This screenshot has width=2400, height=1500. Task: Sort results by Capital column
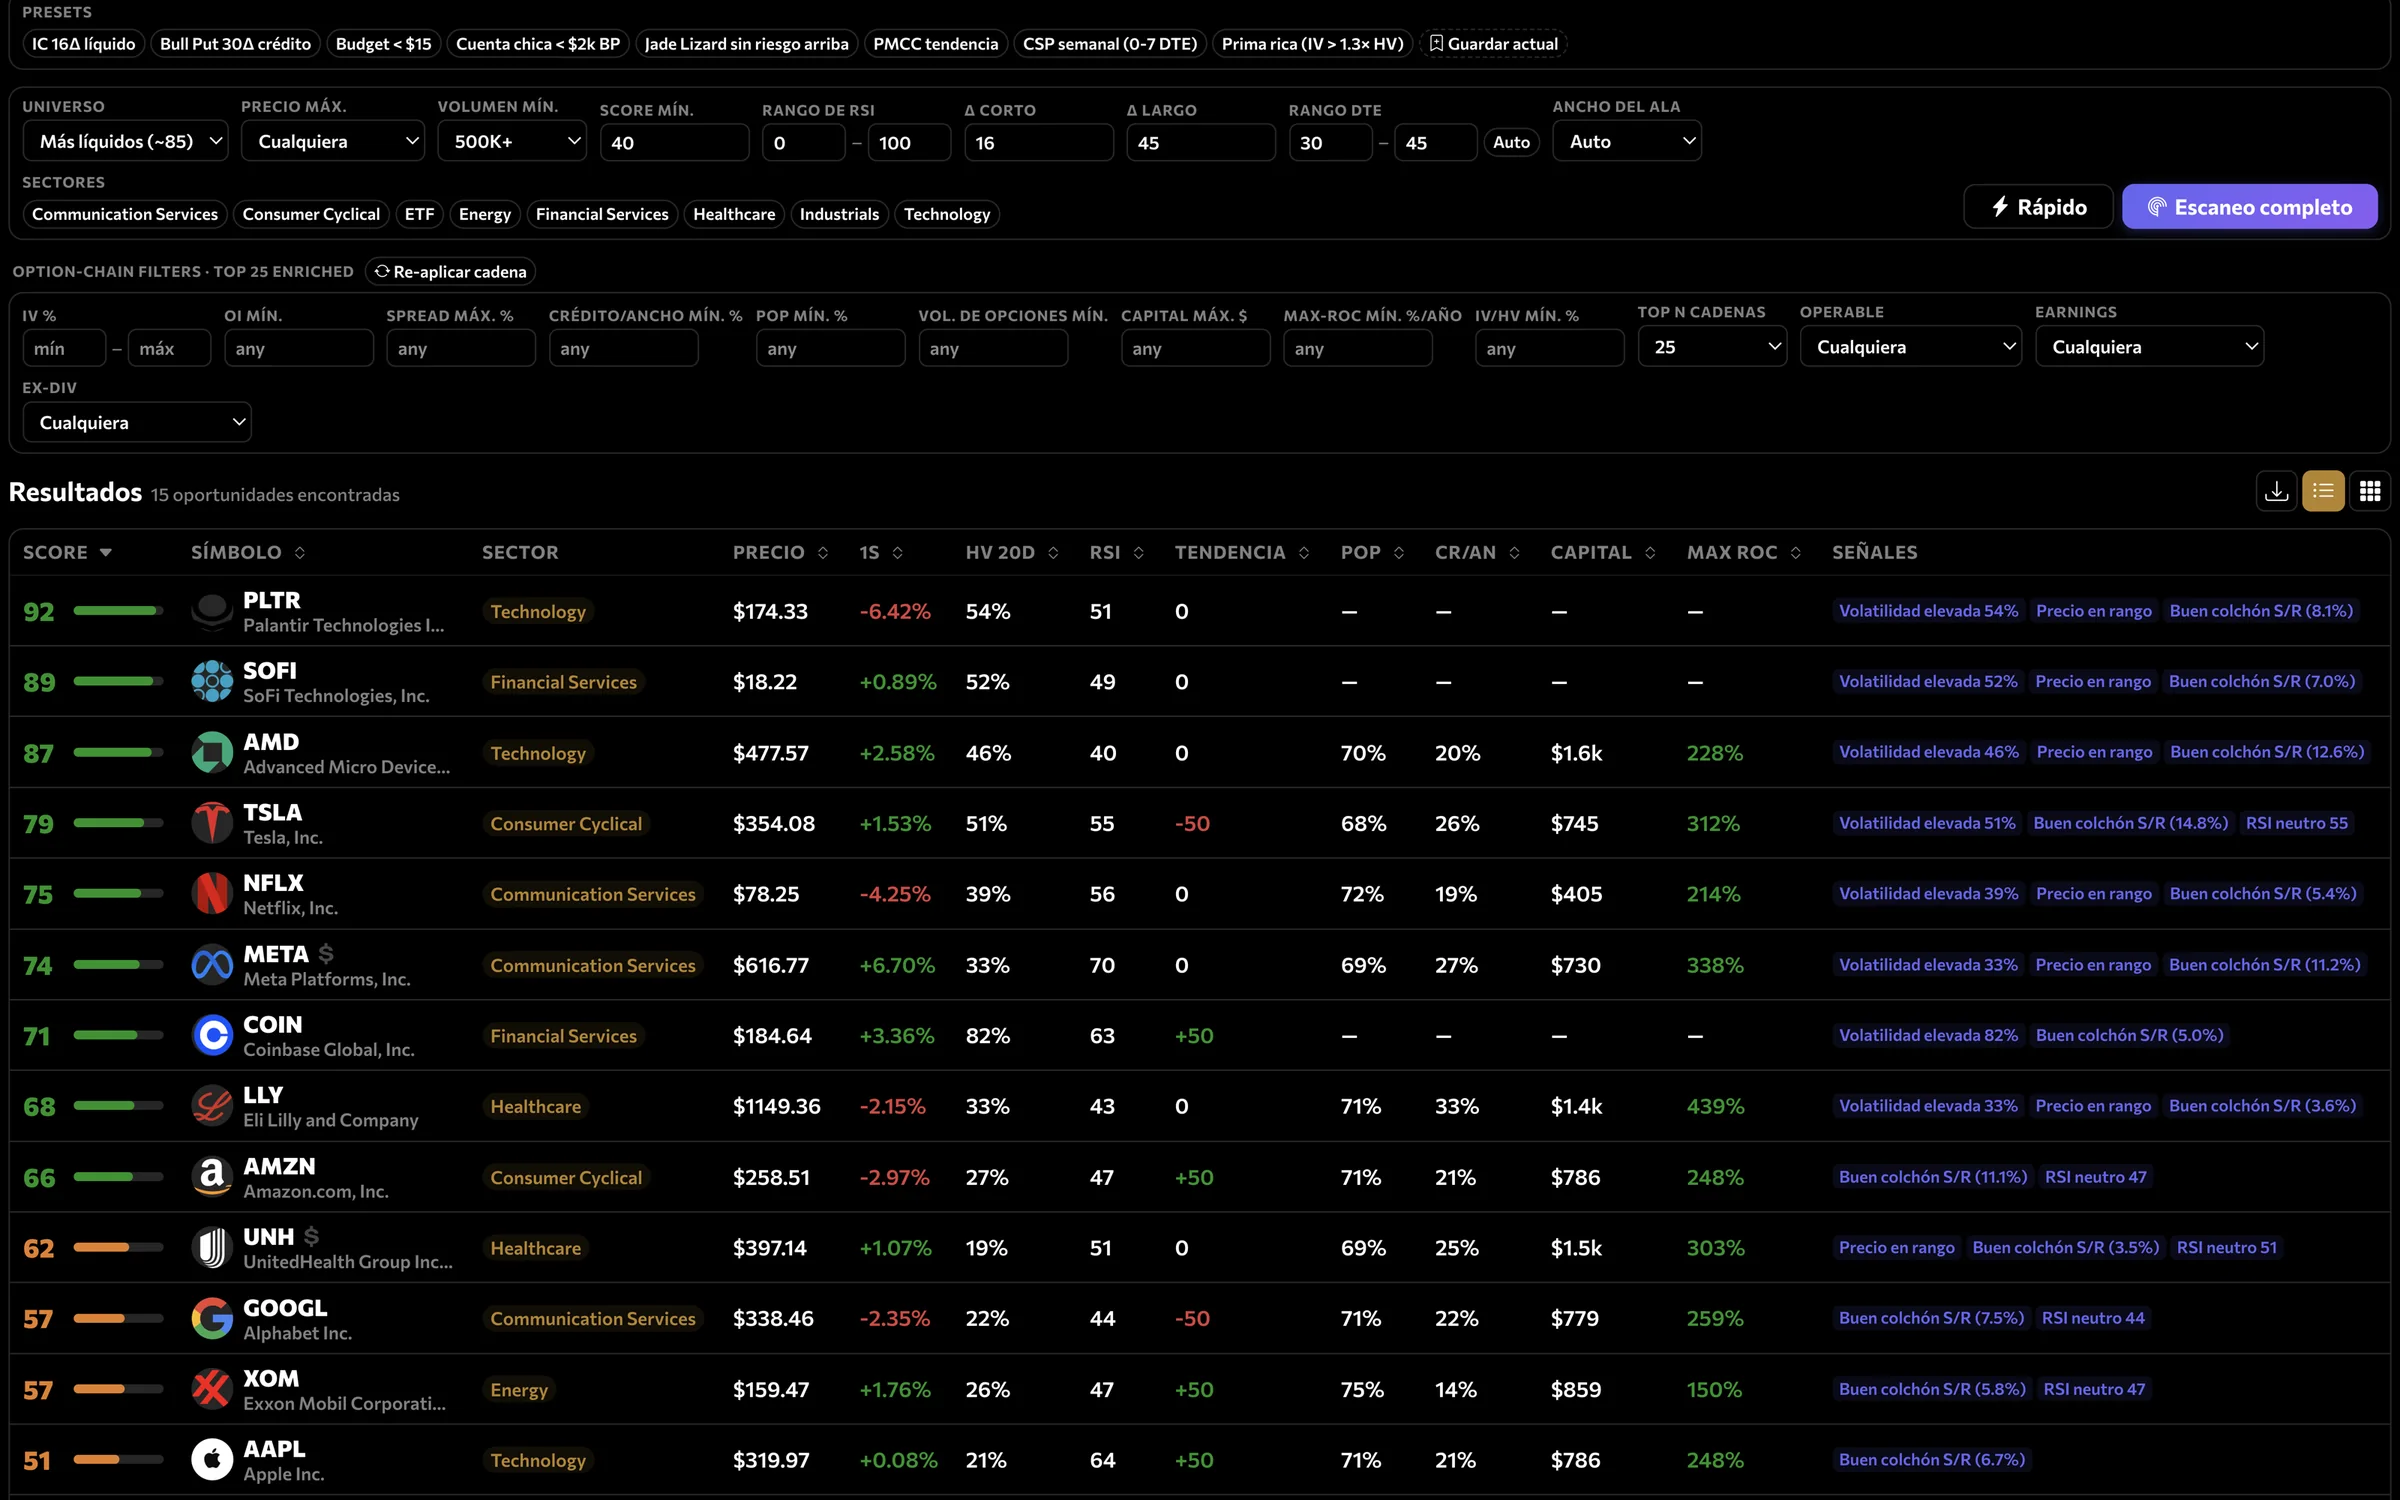click(x=1650, y=553)
